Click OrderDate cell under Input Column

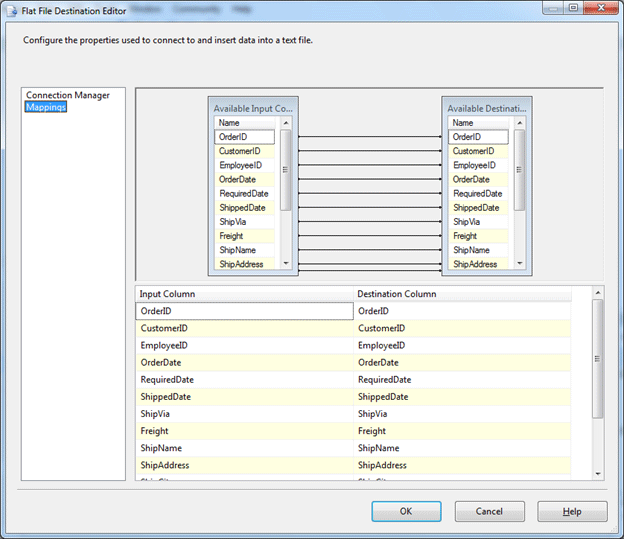click(x=244, y=362)
